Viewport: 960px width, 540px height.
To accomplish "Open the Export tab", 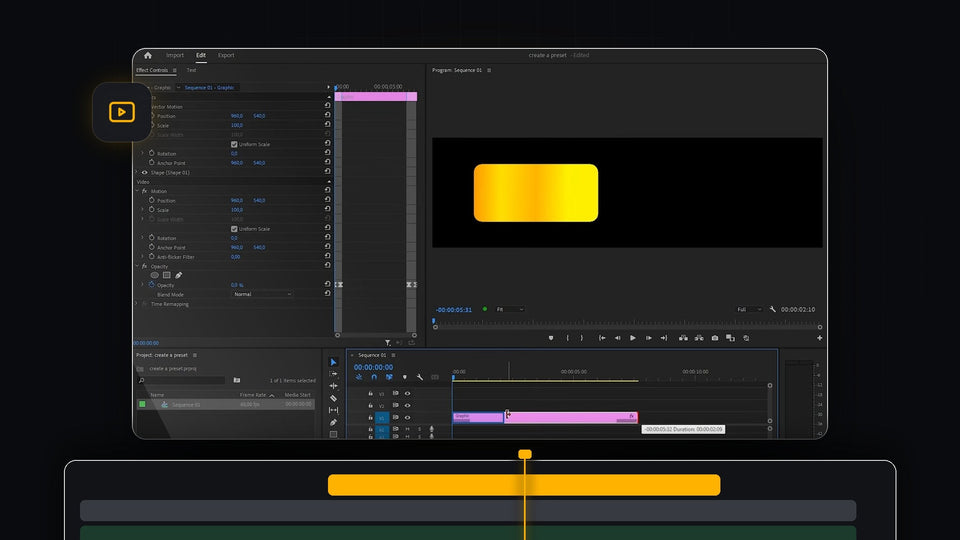I will 226,55.
